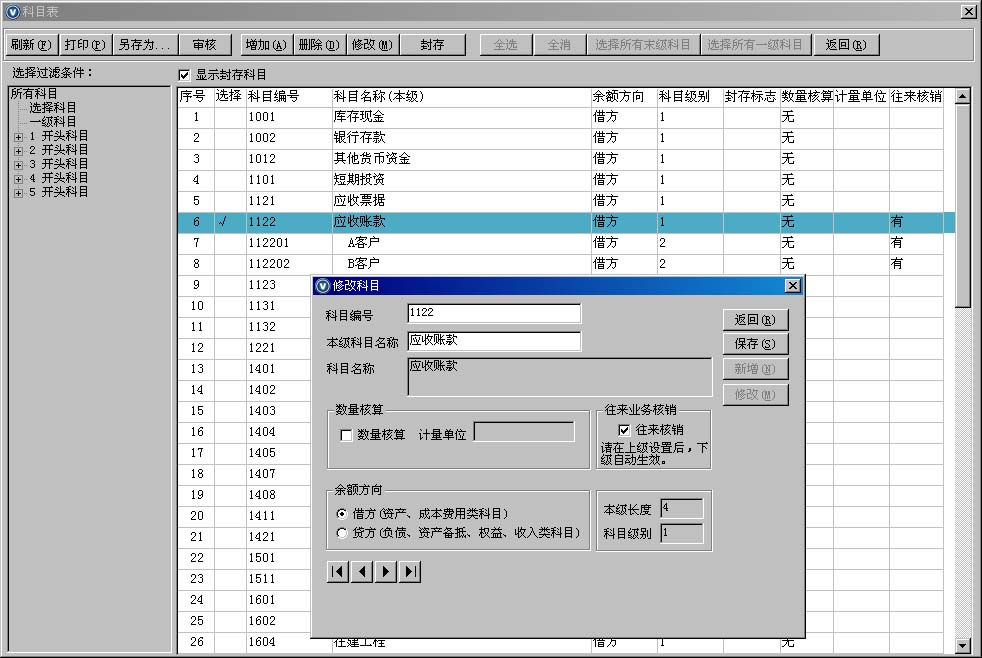The image size is (982, 658).
Task: Go to next record navigation arrow
Action: tap(386, 571)
